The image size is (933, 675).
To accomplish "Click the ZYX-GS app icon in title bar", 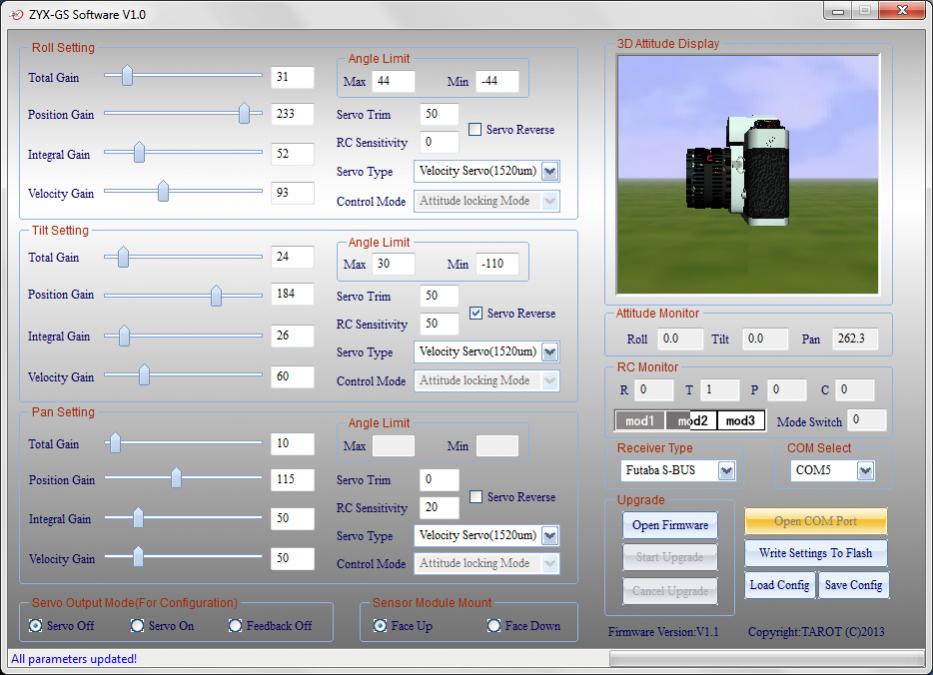I will click(x=15, y=14).
